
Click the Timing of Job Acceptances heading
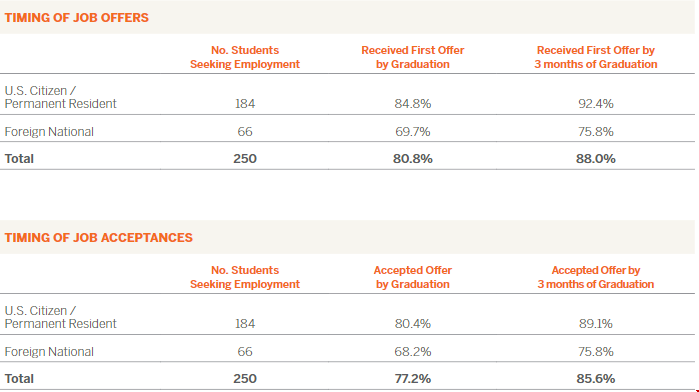[99, 238]
